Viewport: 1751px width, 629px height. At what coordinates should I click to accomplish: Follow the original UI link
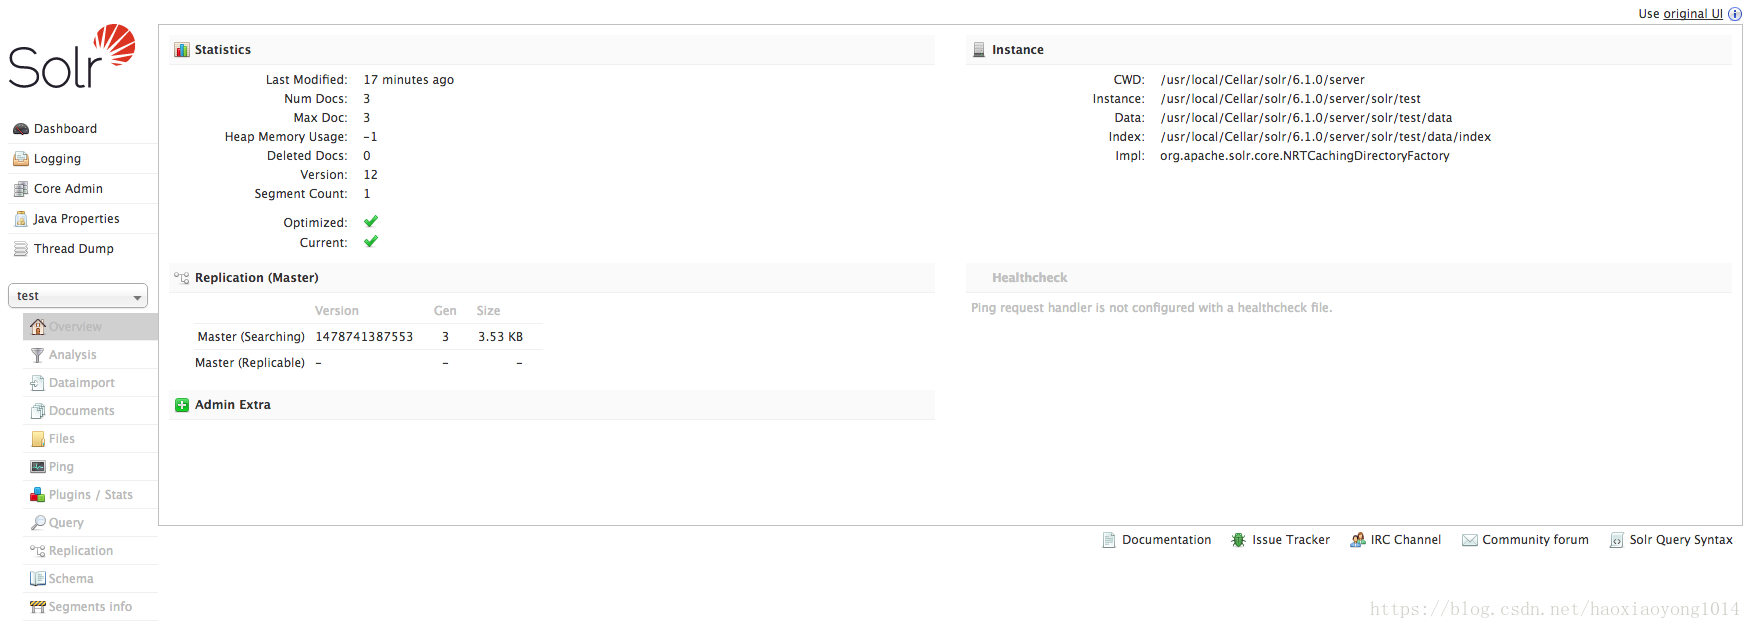click(x=1693, y=14)
